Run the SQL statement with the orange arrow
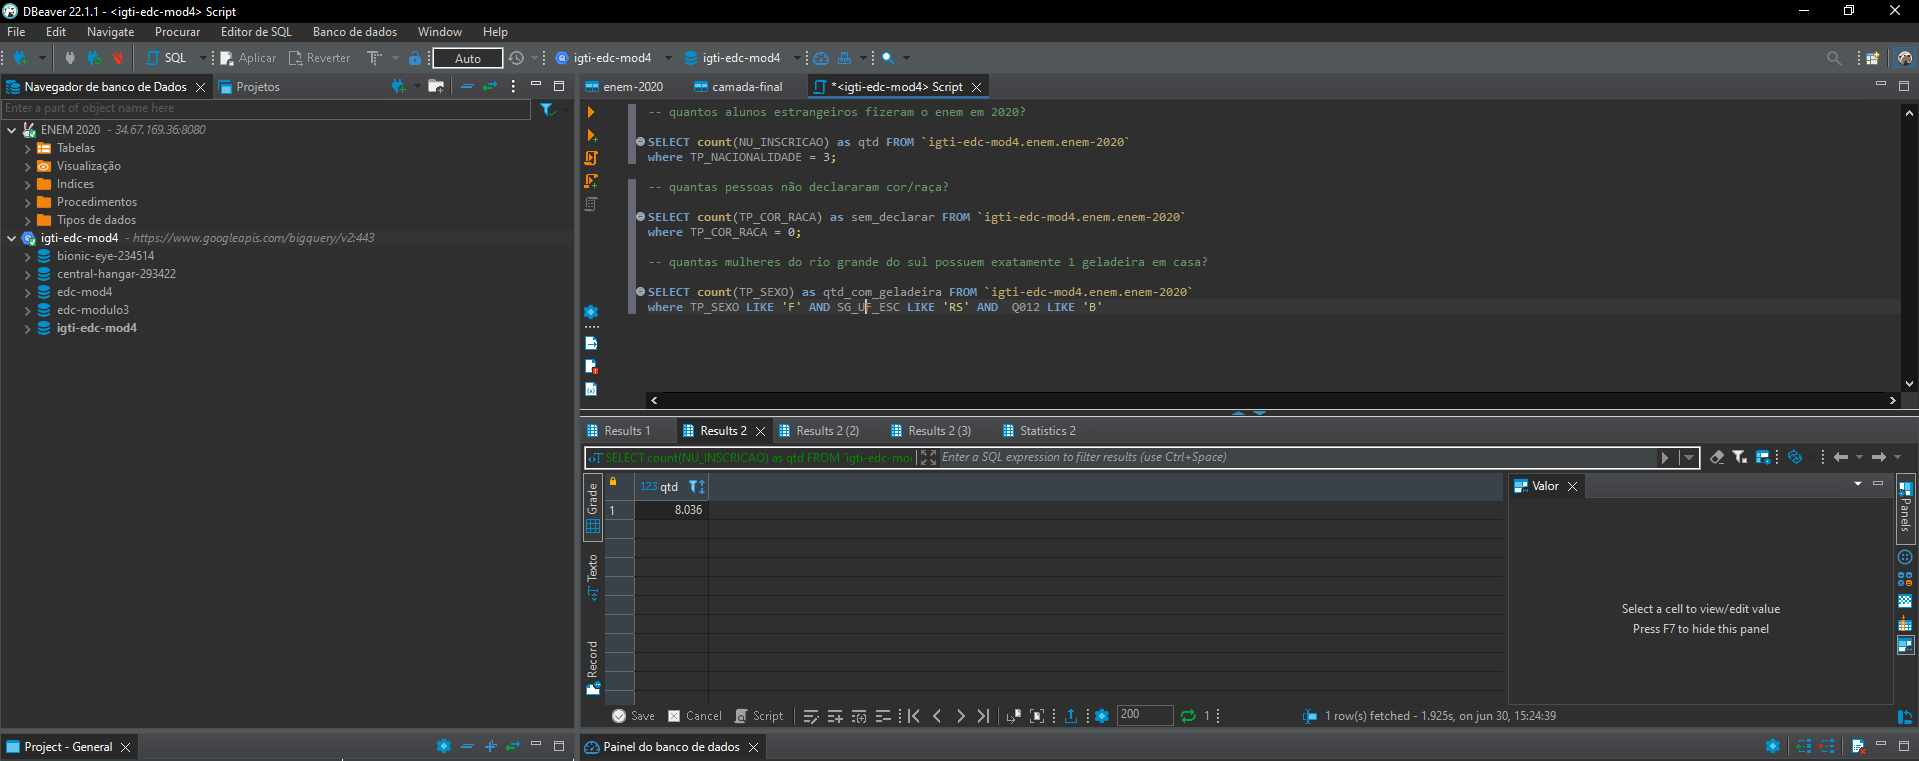Viewport: 1919px width, 761px height. point(591,112)
